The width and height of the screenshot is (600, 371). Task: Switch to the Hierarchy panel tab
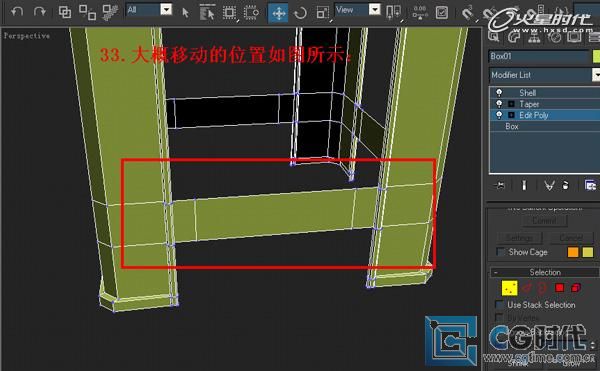534,37
